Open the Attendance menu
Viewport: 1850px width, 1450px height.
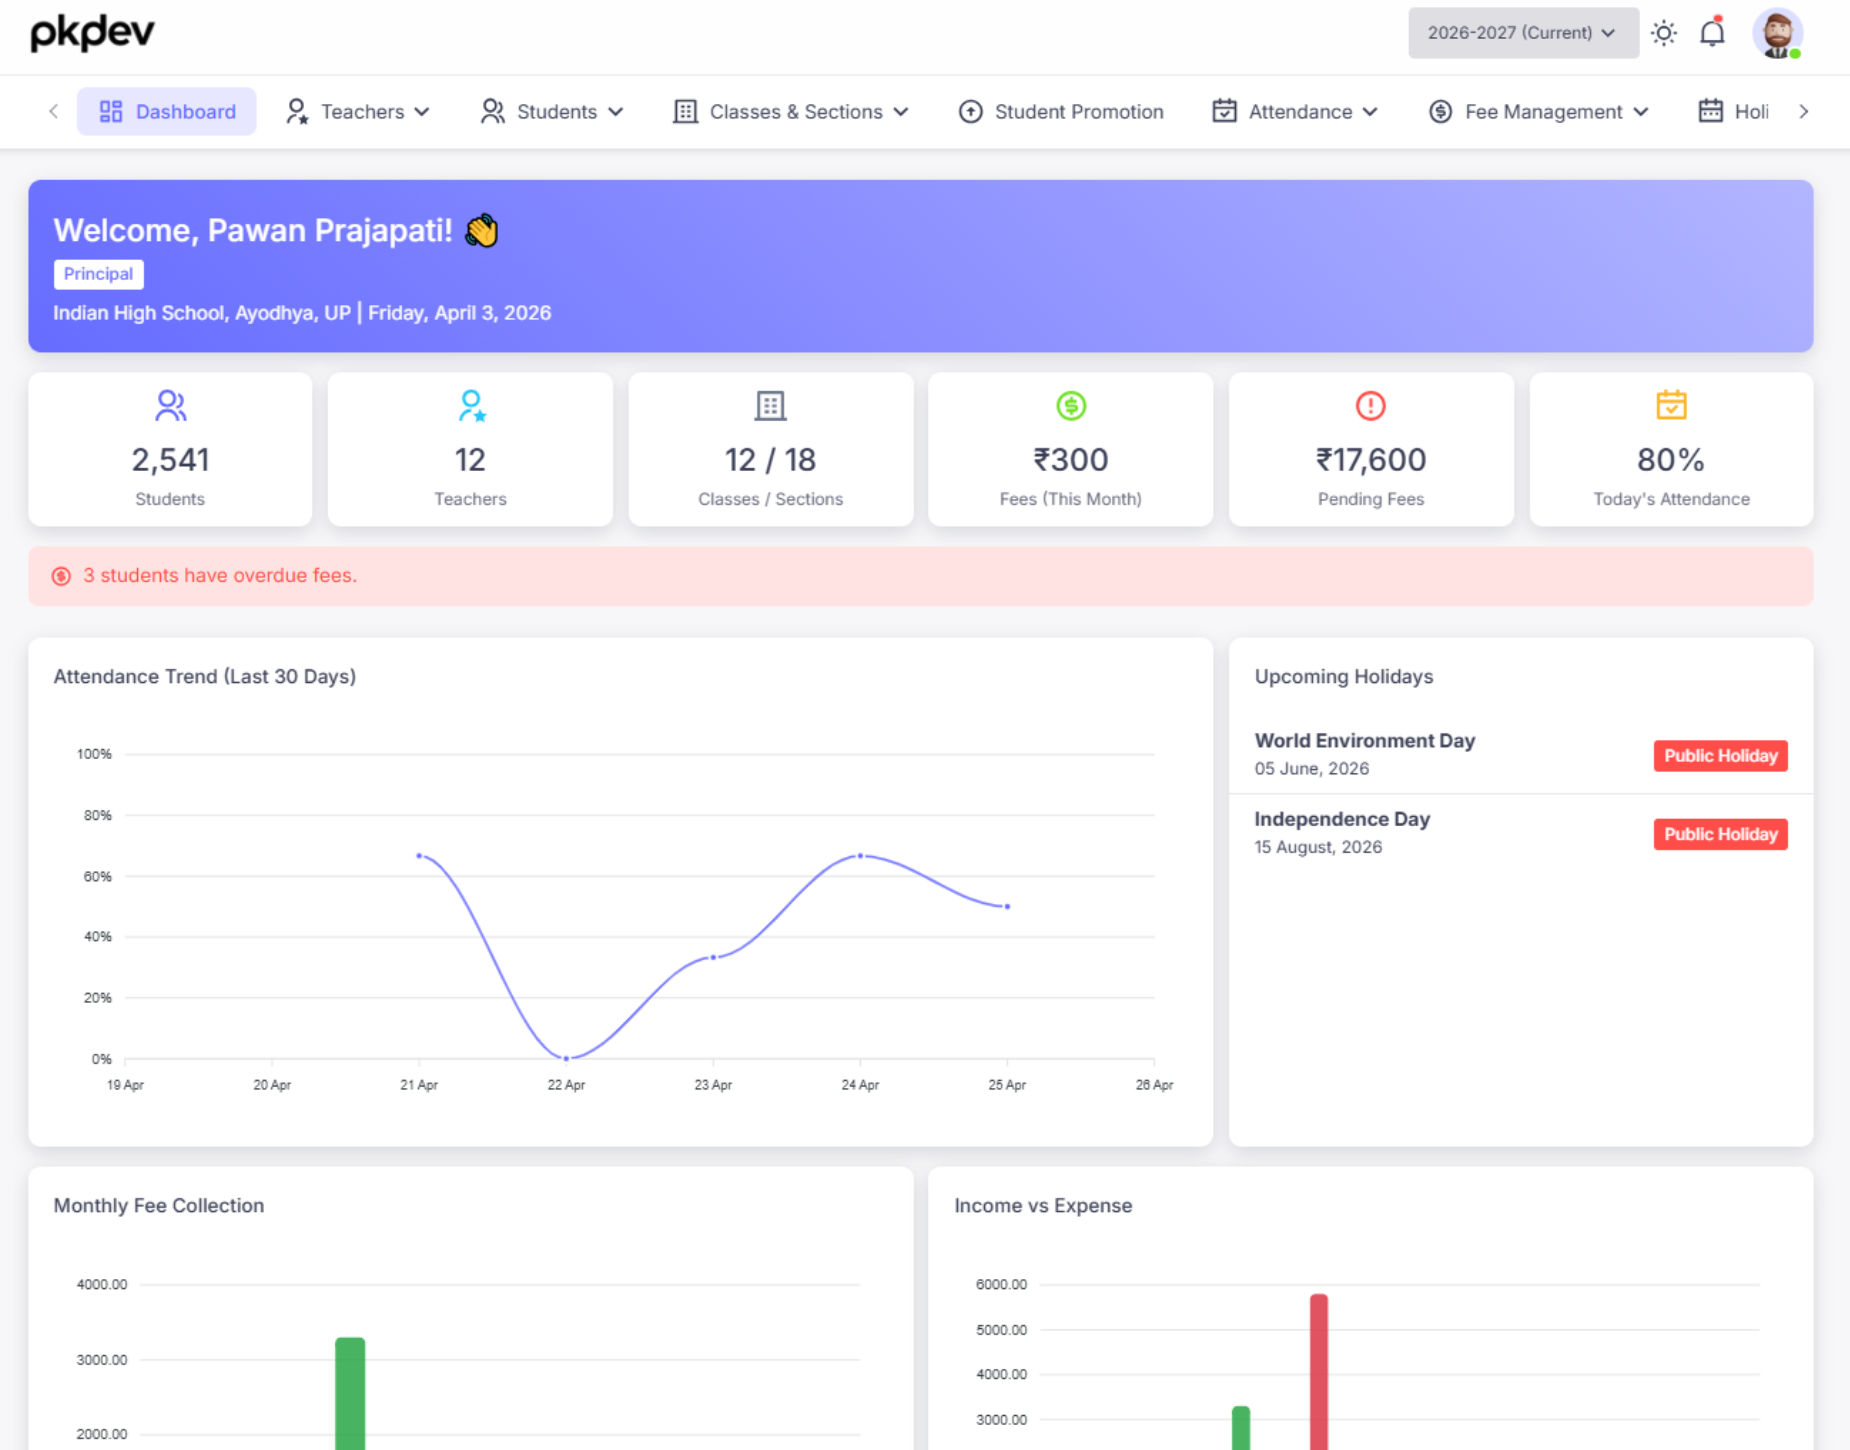click(1295, 111)
